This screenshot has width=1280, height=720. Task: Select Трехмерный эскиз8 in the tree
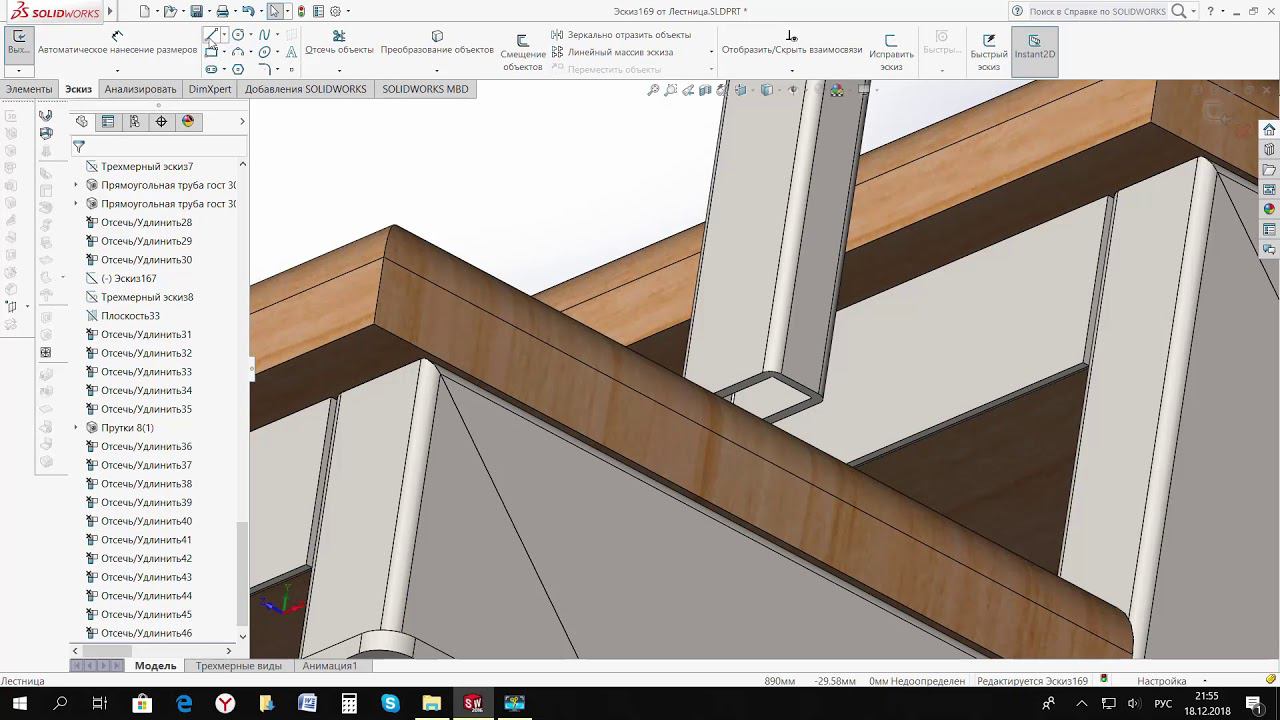(x=147, y=297)
